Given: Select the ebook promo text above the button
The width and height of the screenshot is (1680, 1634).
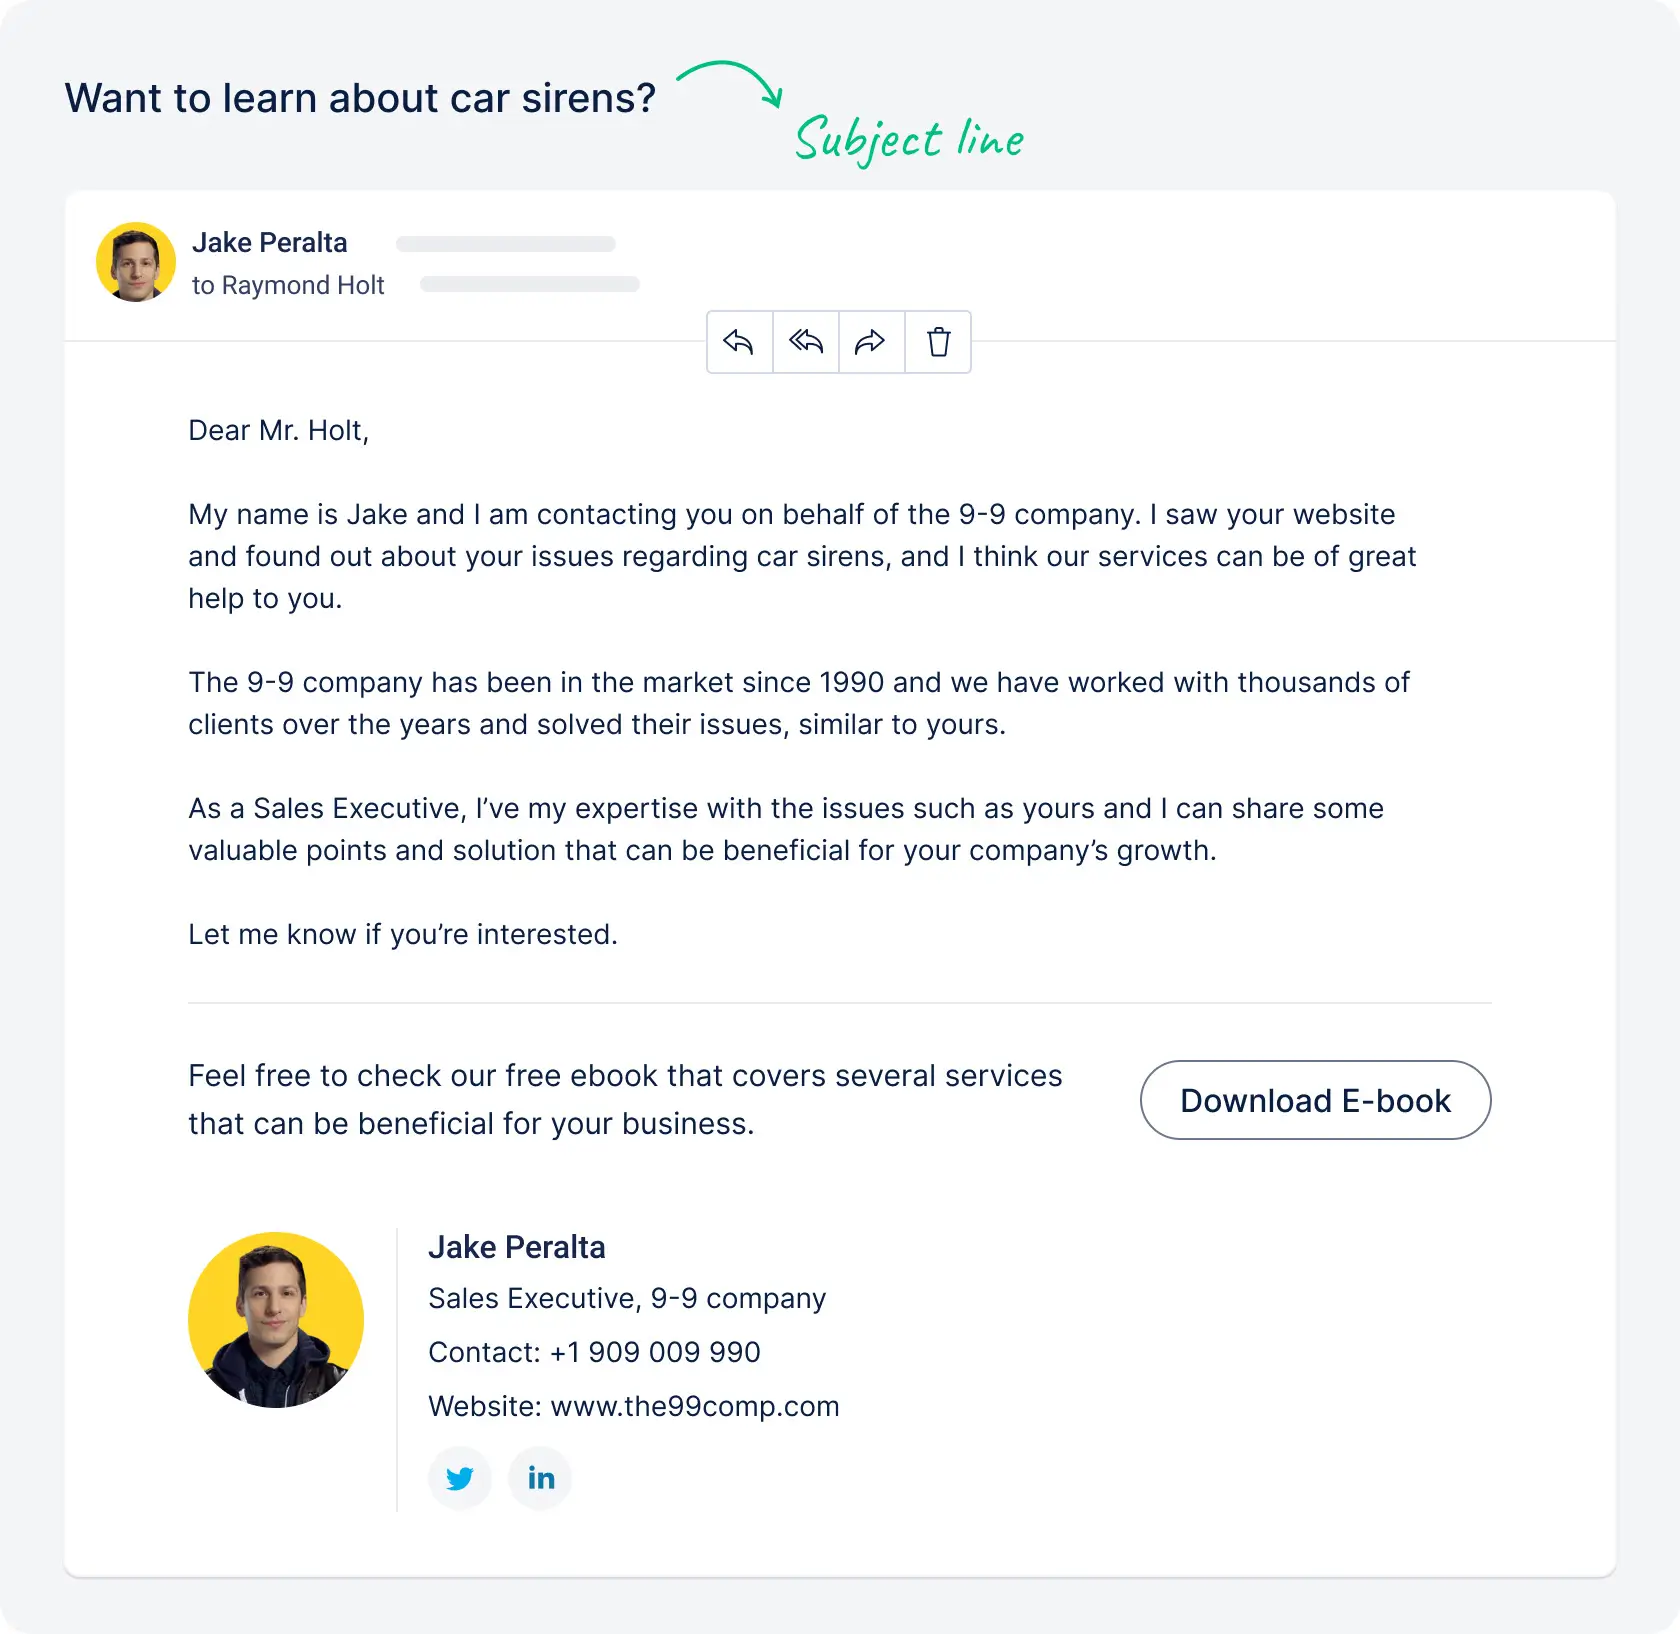Looking at the screenshot, I should (x=624, y=1098).
